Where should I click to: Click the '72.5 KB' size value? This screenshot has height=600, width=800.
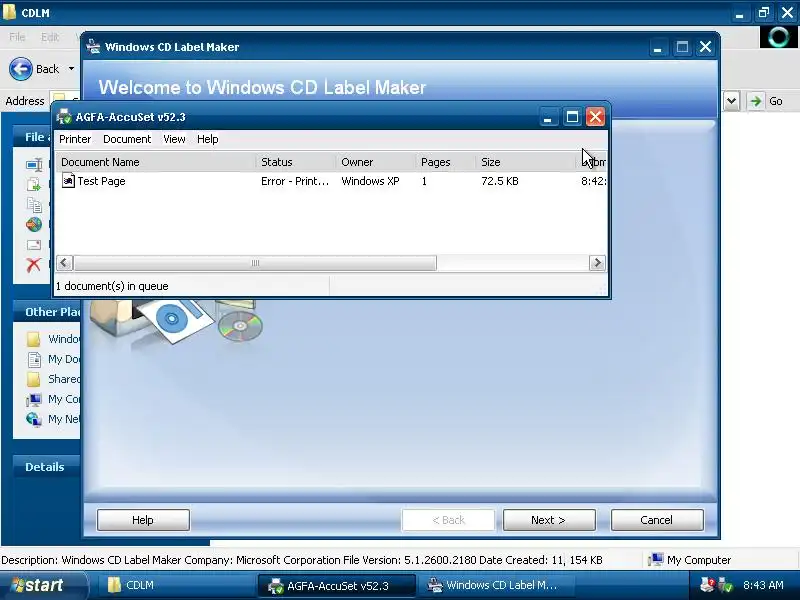(x=499, y=181)
